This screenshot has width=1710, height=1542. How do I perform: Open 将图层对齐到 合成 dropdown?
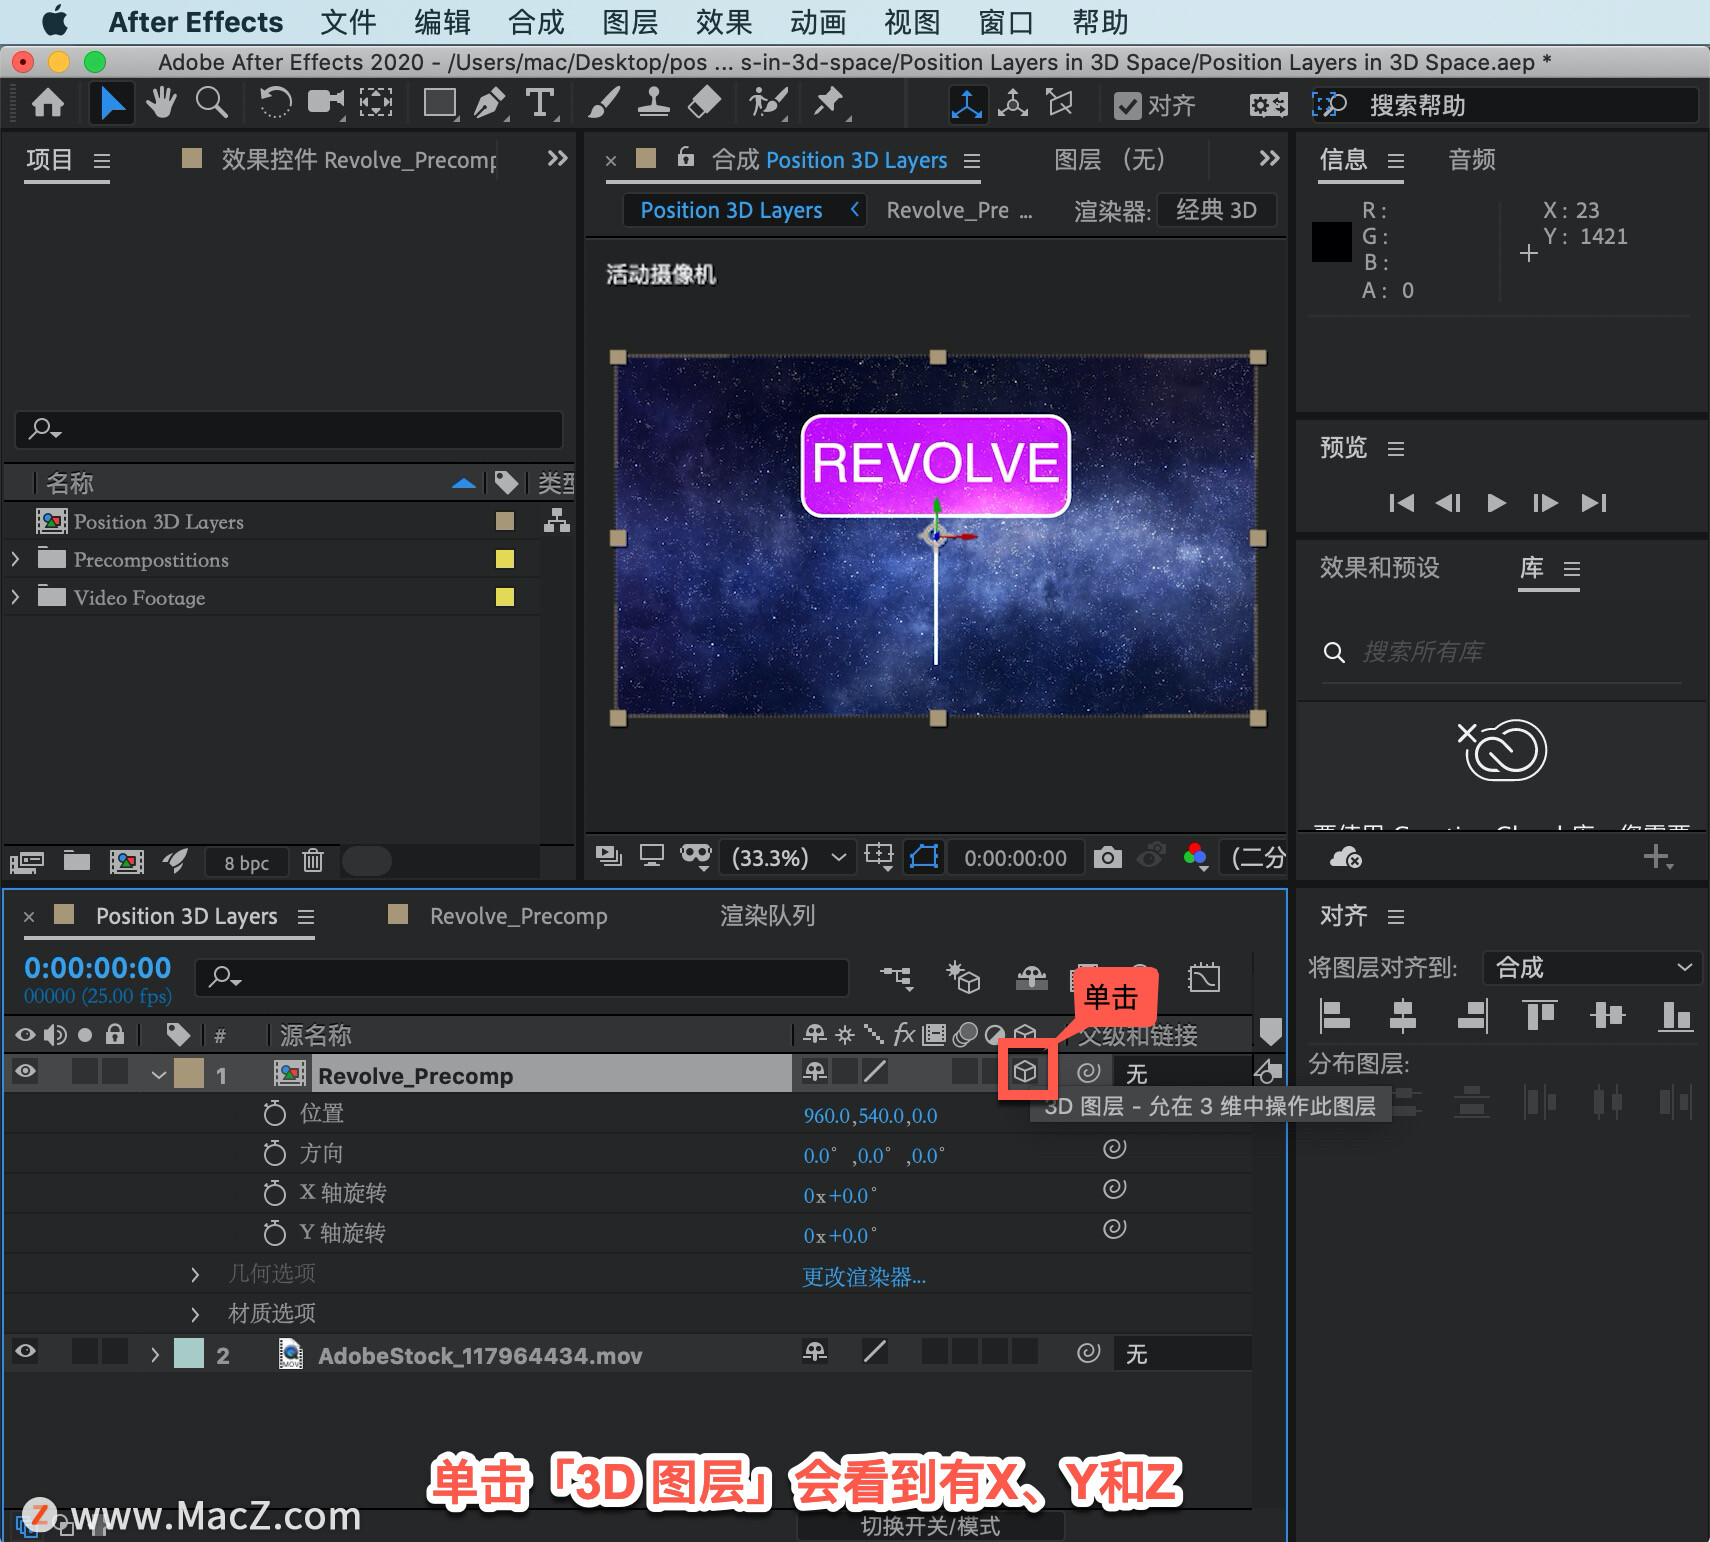pyautogui.click(x=1591, y=967)
